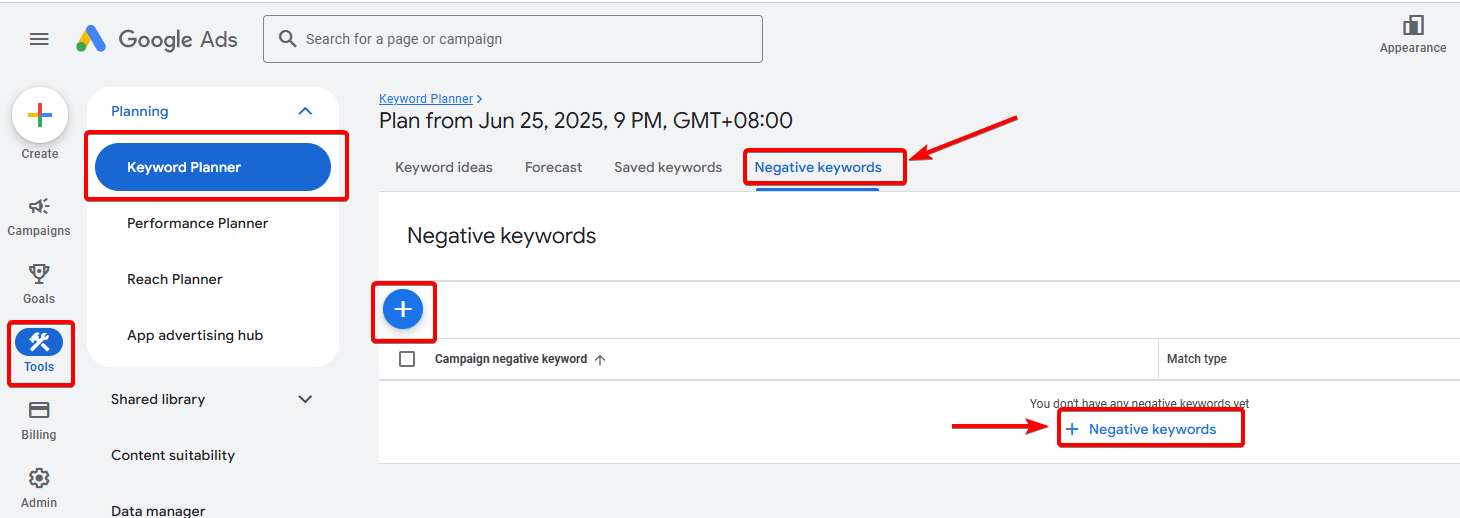Focus the search for a page or campaign field
Screen dimensions: 1460x518
point(512,39)
